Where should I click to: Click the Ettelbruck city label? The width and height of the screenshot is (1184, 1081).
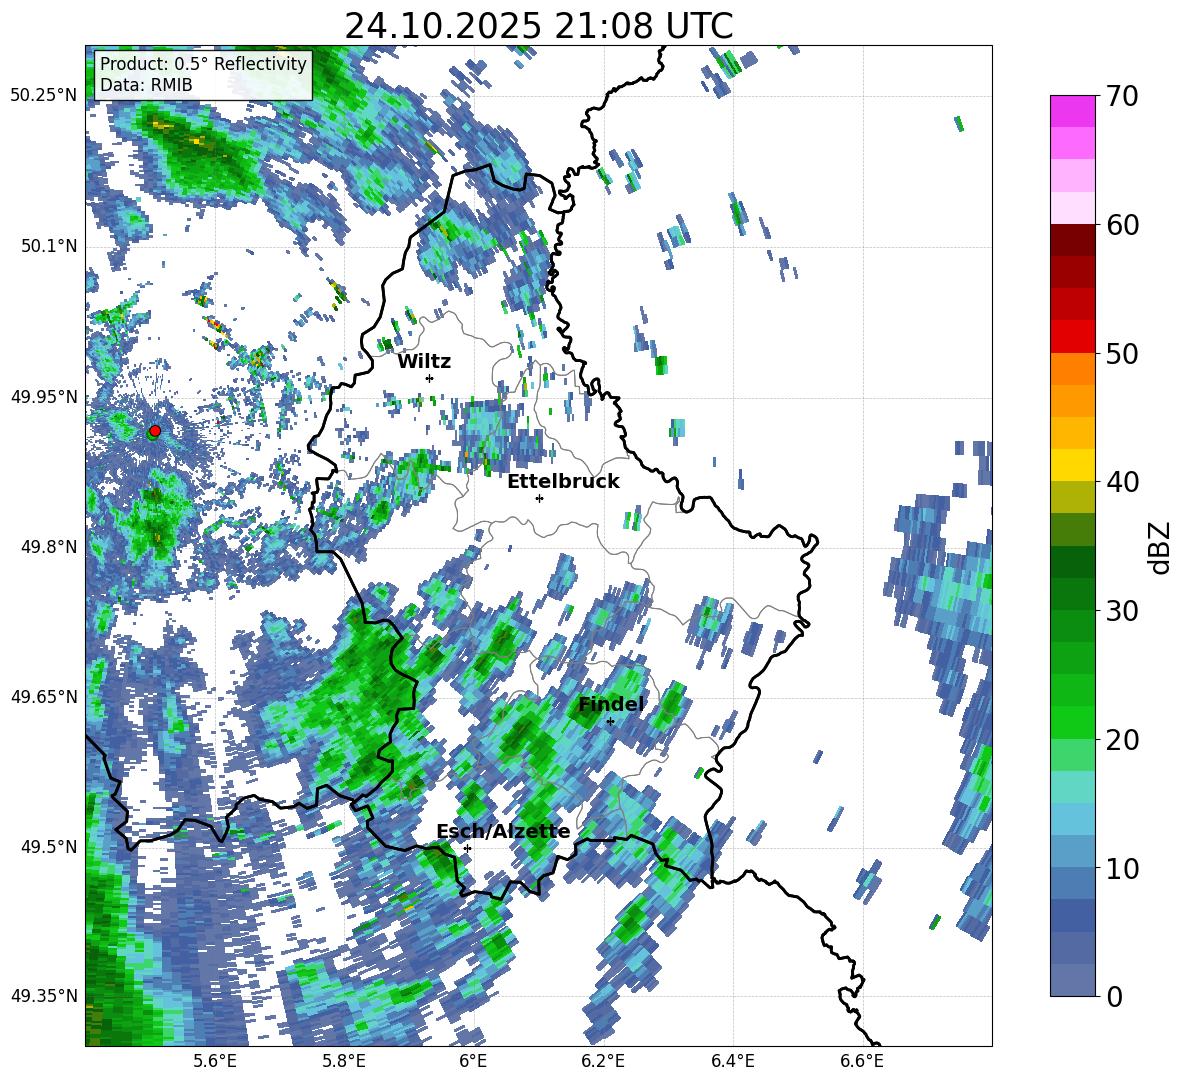563,482
